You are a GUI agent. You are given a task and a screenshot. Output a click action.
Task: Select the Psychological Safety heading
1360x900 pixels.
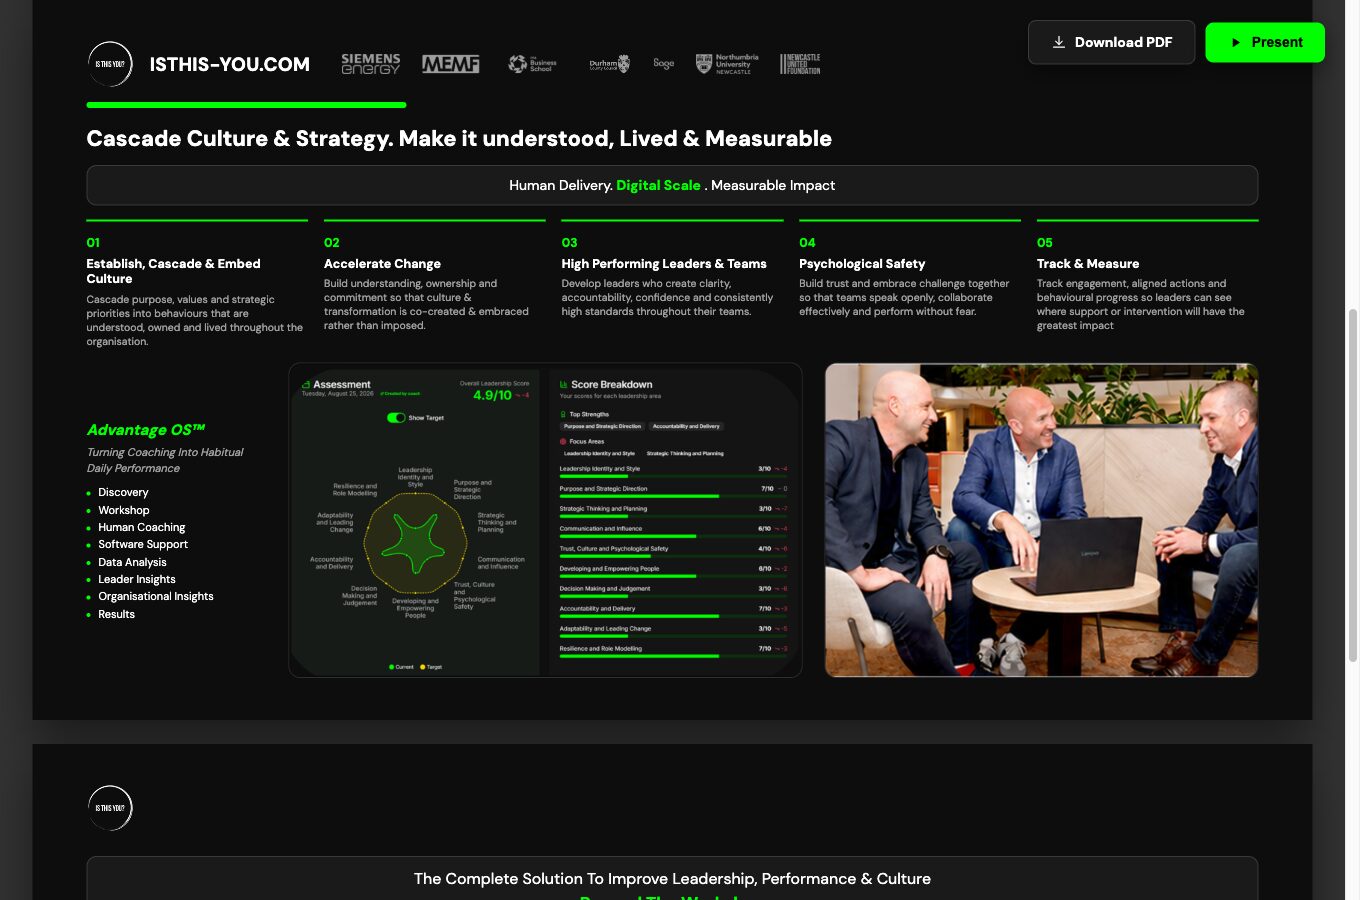click(x=862, y=264)
